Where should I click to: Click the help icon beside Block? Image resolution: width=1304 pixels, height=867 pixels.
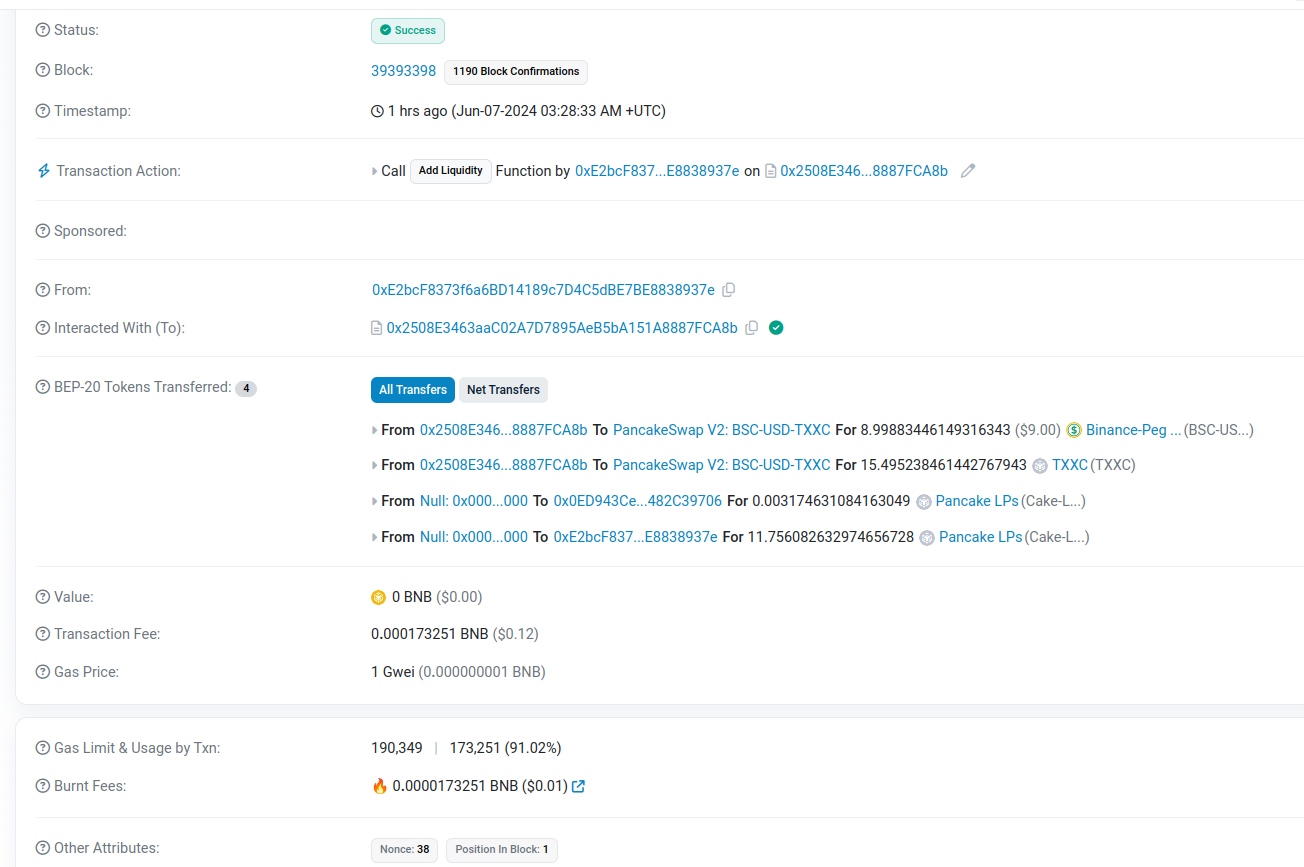click(x=43, y=70)
